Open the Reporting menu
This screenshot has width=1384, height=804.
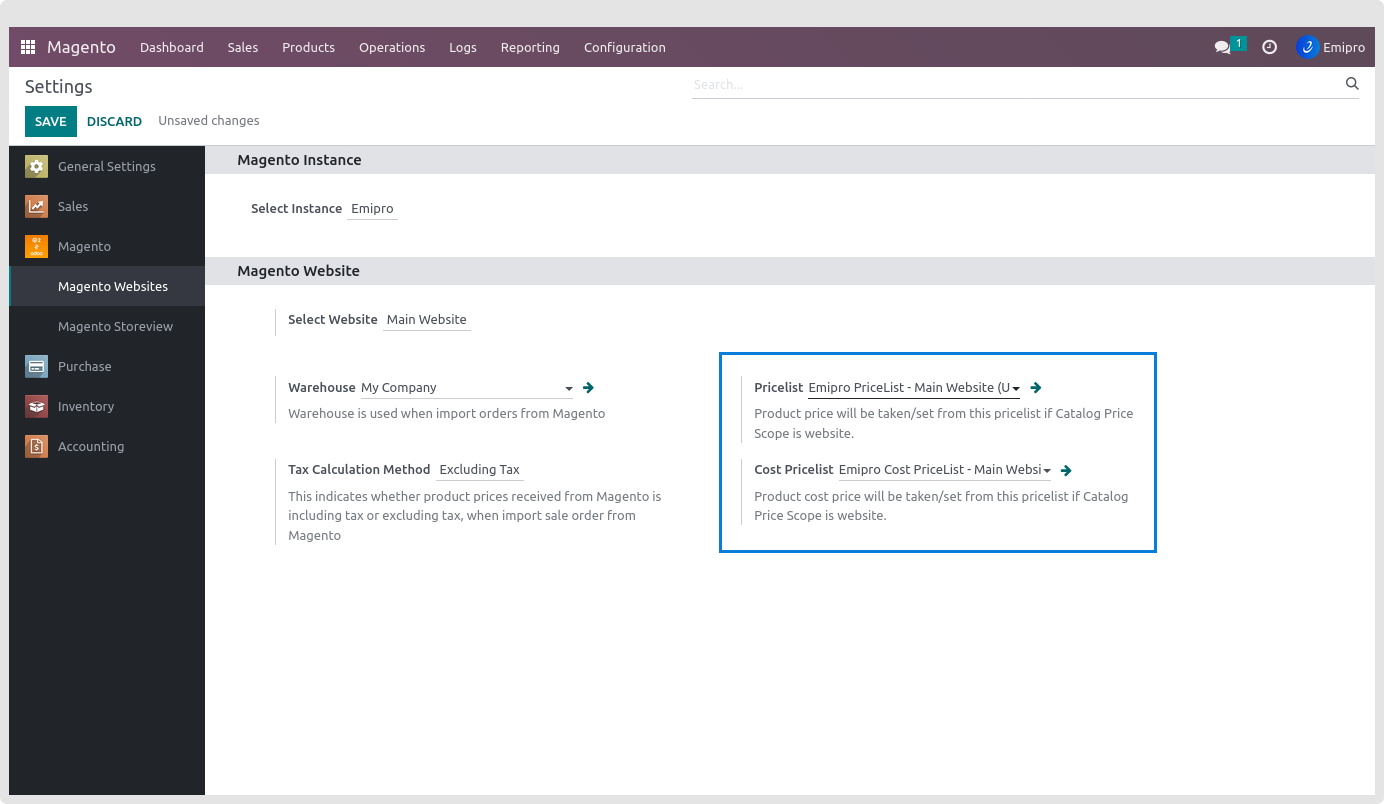click(530, 47)
